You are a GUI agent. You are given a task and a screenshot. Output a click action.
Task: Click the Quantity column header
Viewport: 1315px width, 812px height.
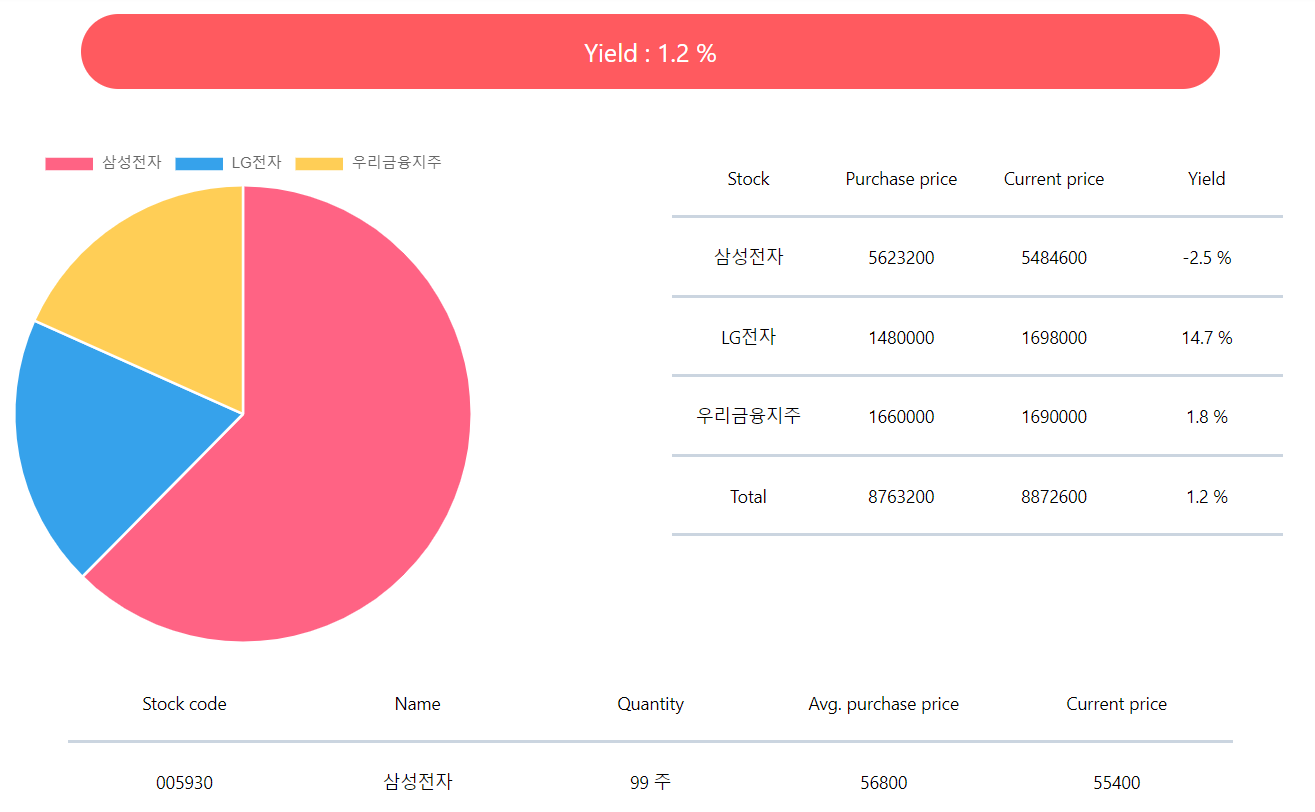(x=650, y=704)
